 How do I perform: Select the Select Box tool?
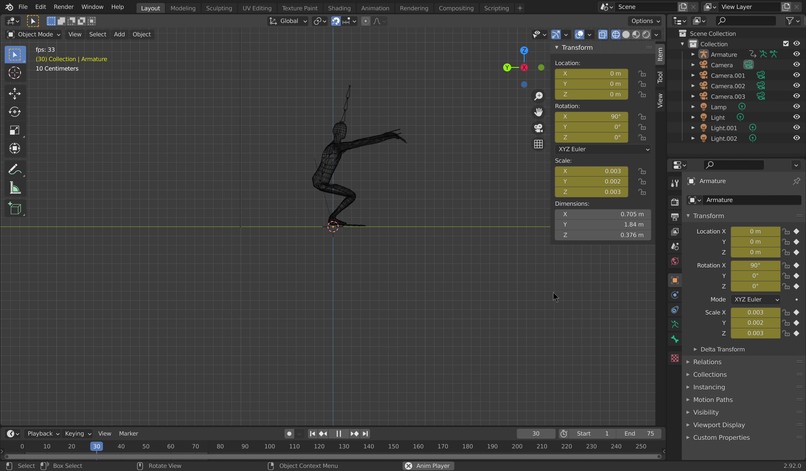coord(15,55)
